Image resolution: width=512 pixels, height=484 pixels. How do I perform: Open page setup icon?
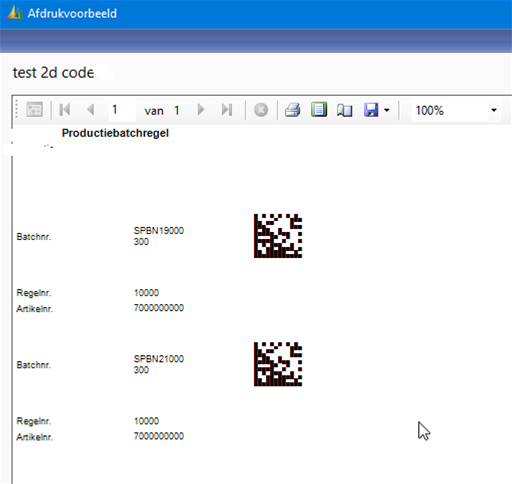[344, 110]
